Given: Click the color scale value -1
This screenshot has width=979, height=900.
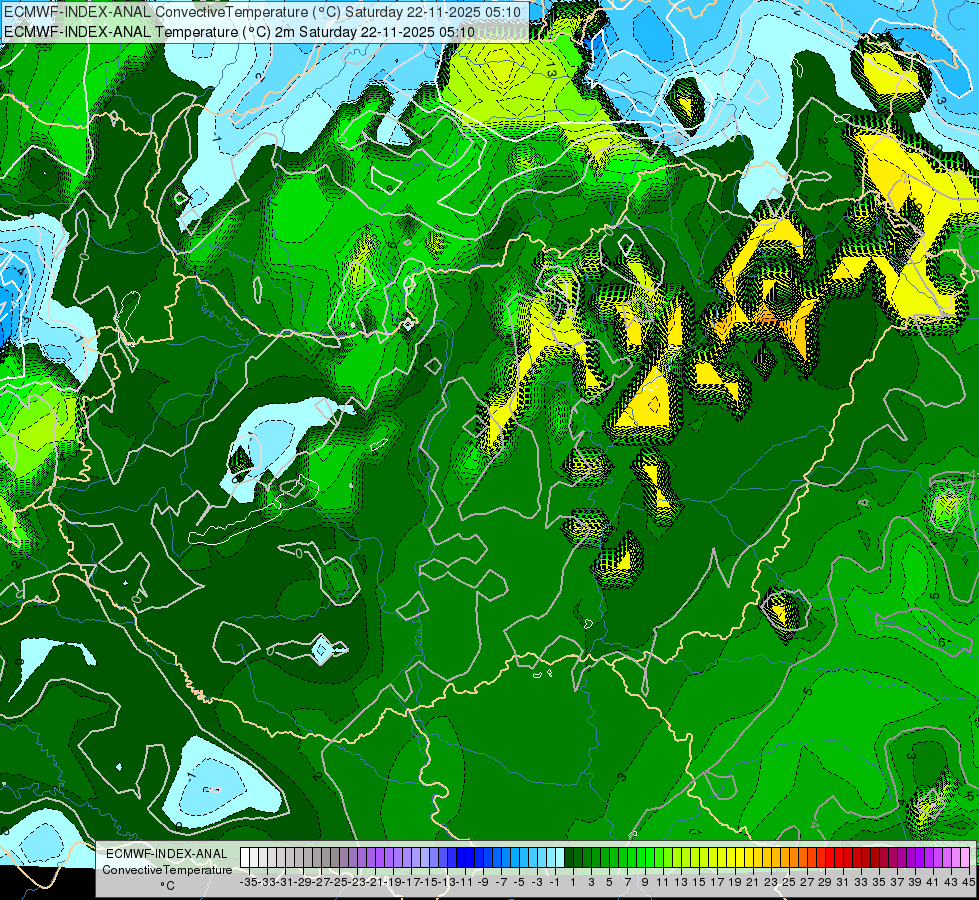Looking at the screenshot, I should [555, 882].
